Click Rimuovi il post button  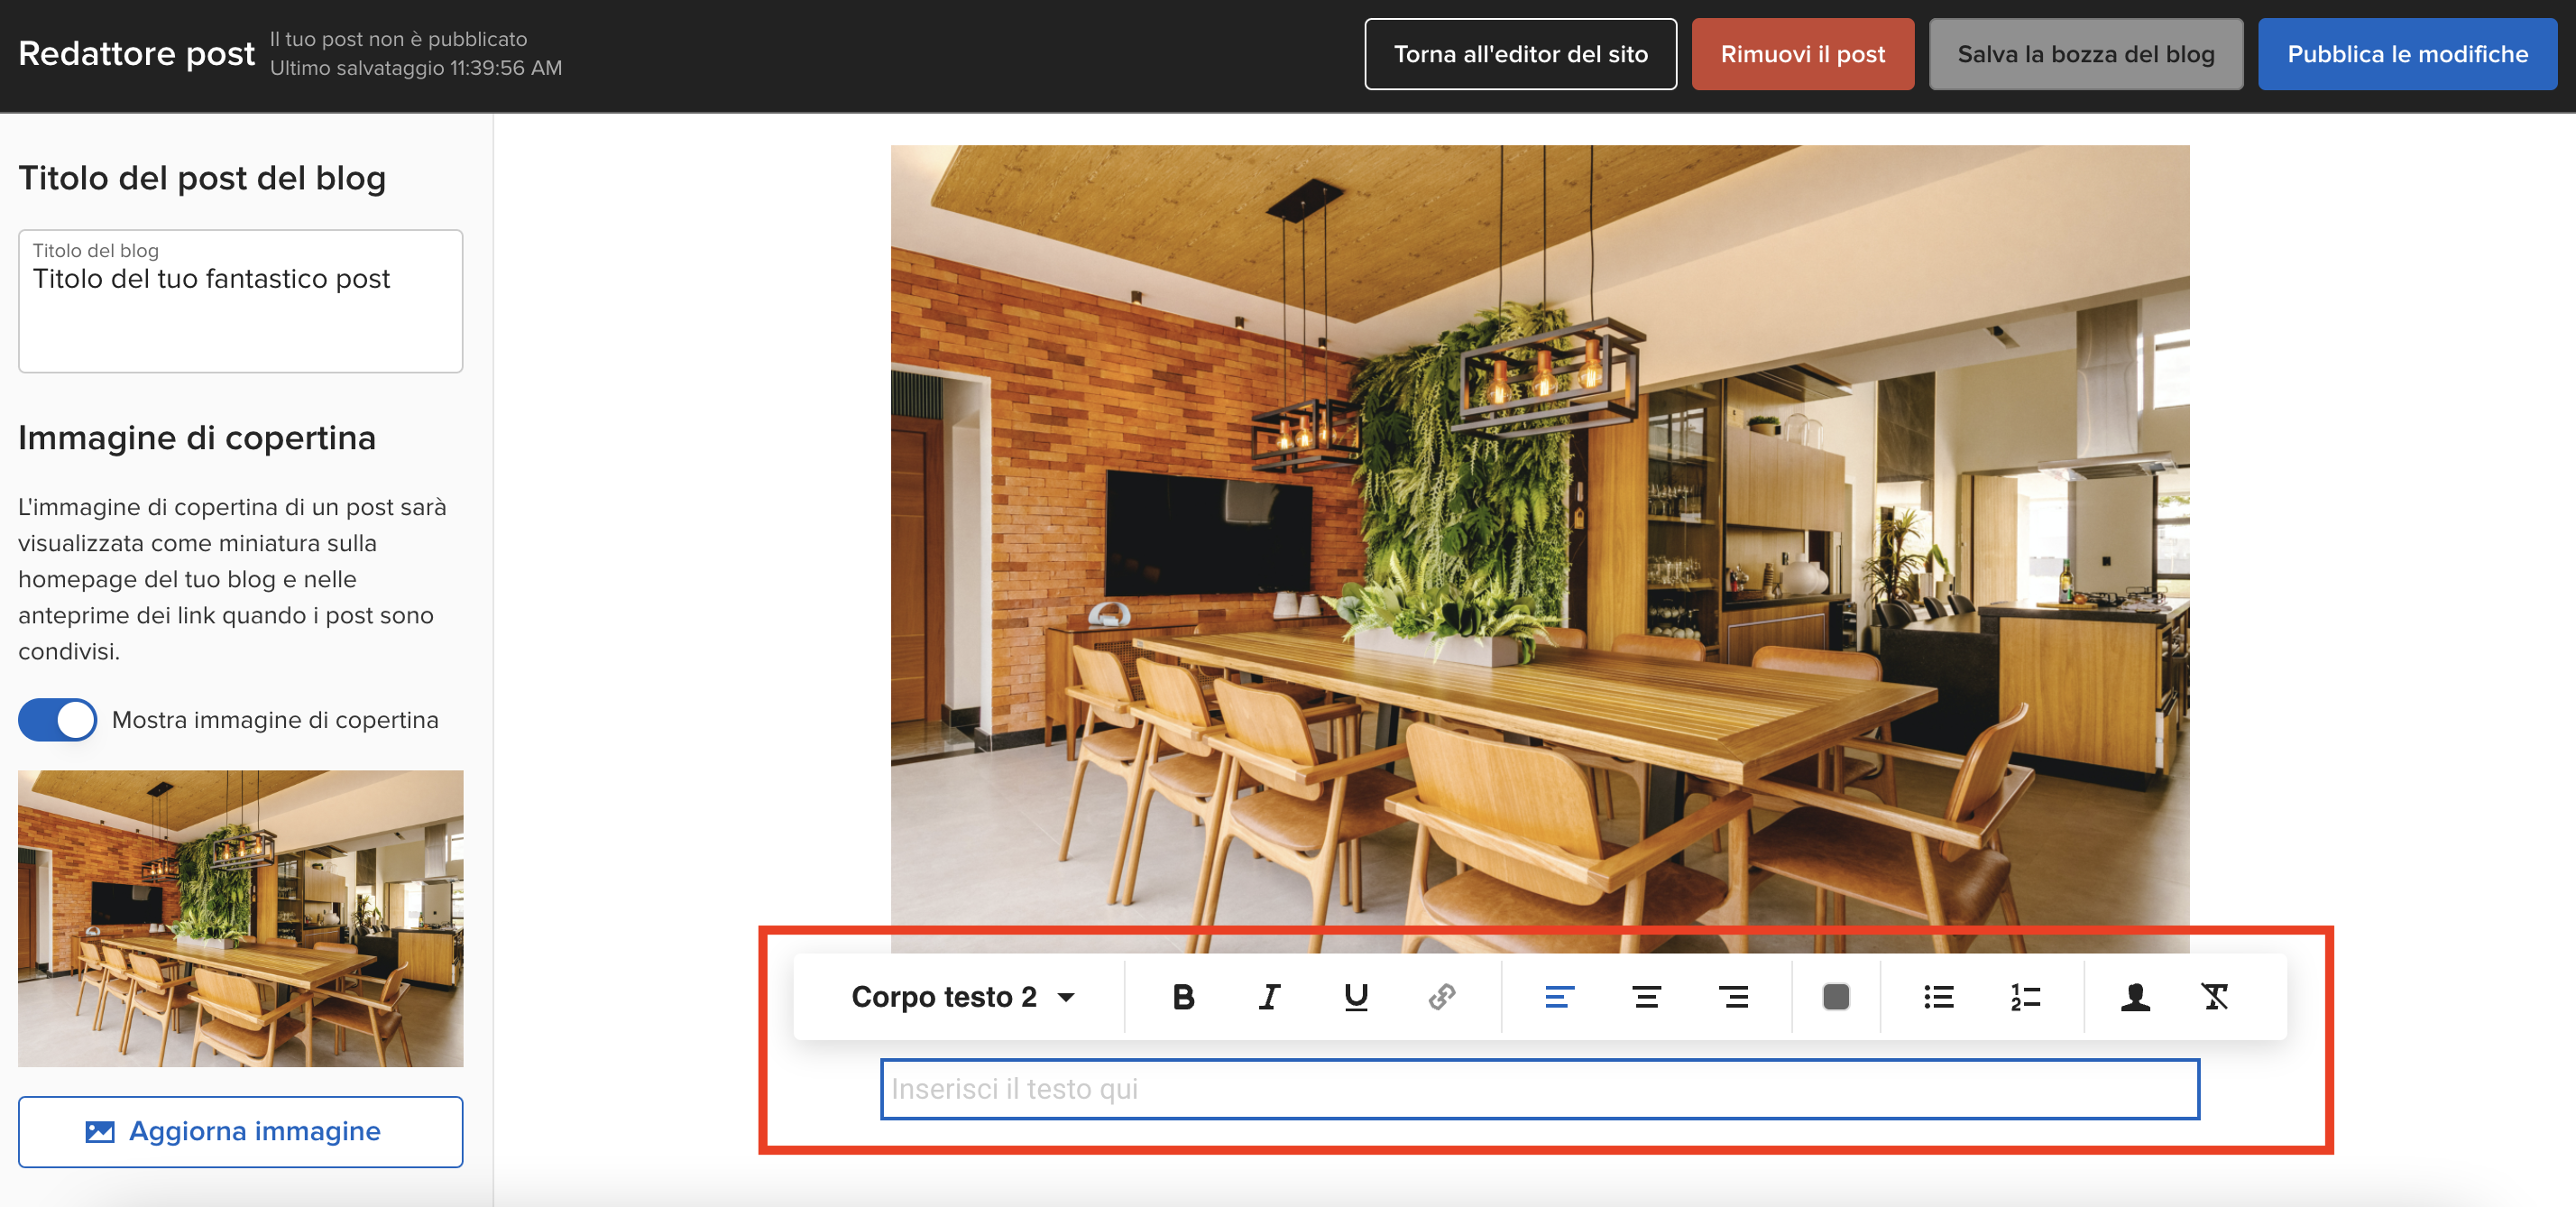tap(1802, 54)
